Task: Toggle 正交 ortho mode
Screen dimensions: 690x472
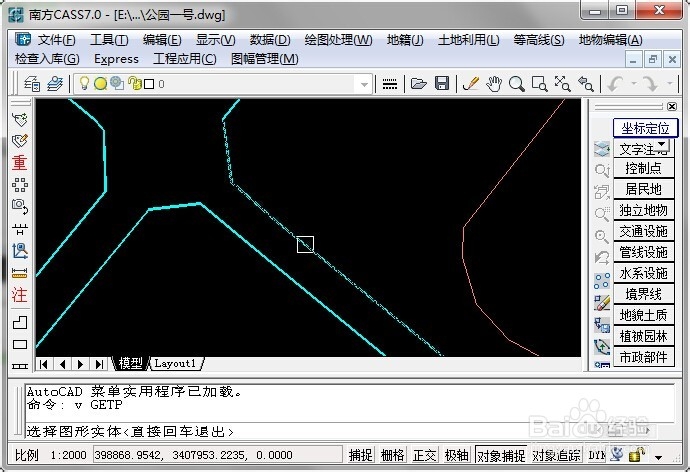Action: (424, 455)
